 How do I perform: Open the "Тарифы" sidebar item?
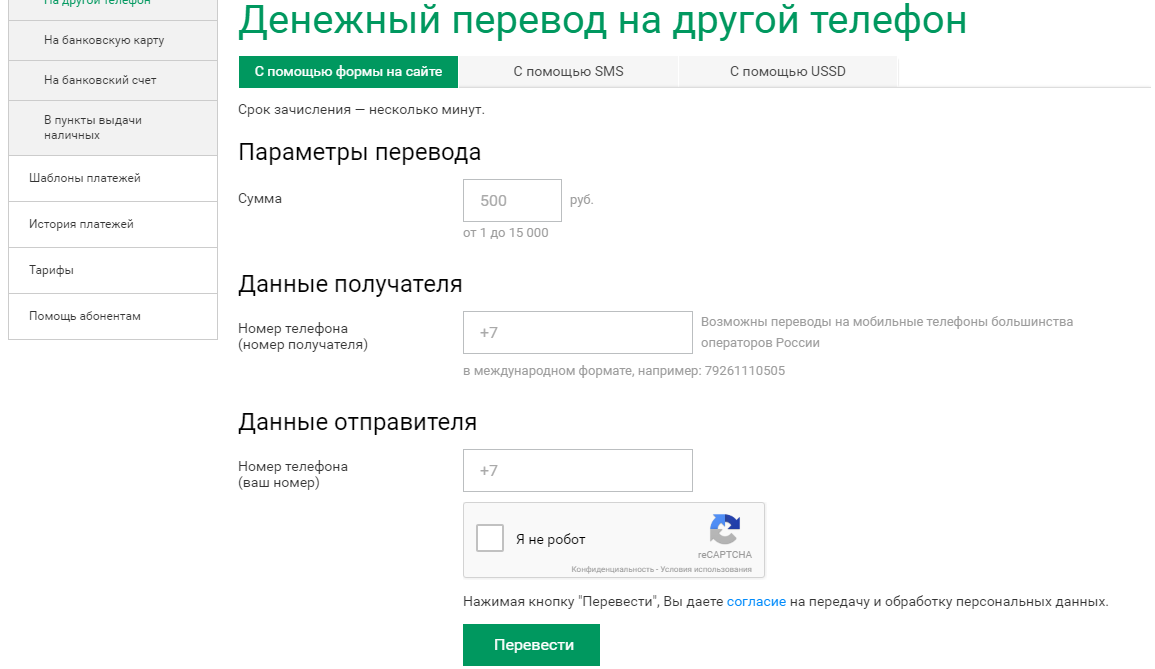113,270
